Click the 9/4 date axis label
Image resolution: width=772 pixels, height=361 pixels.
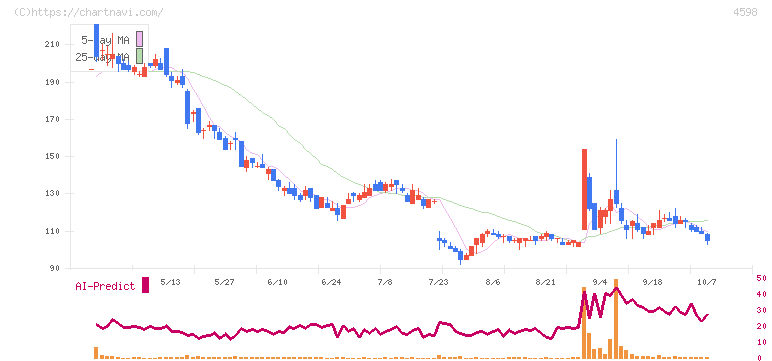point(600,282)
